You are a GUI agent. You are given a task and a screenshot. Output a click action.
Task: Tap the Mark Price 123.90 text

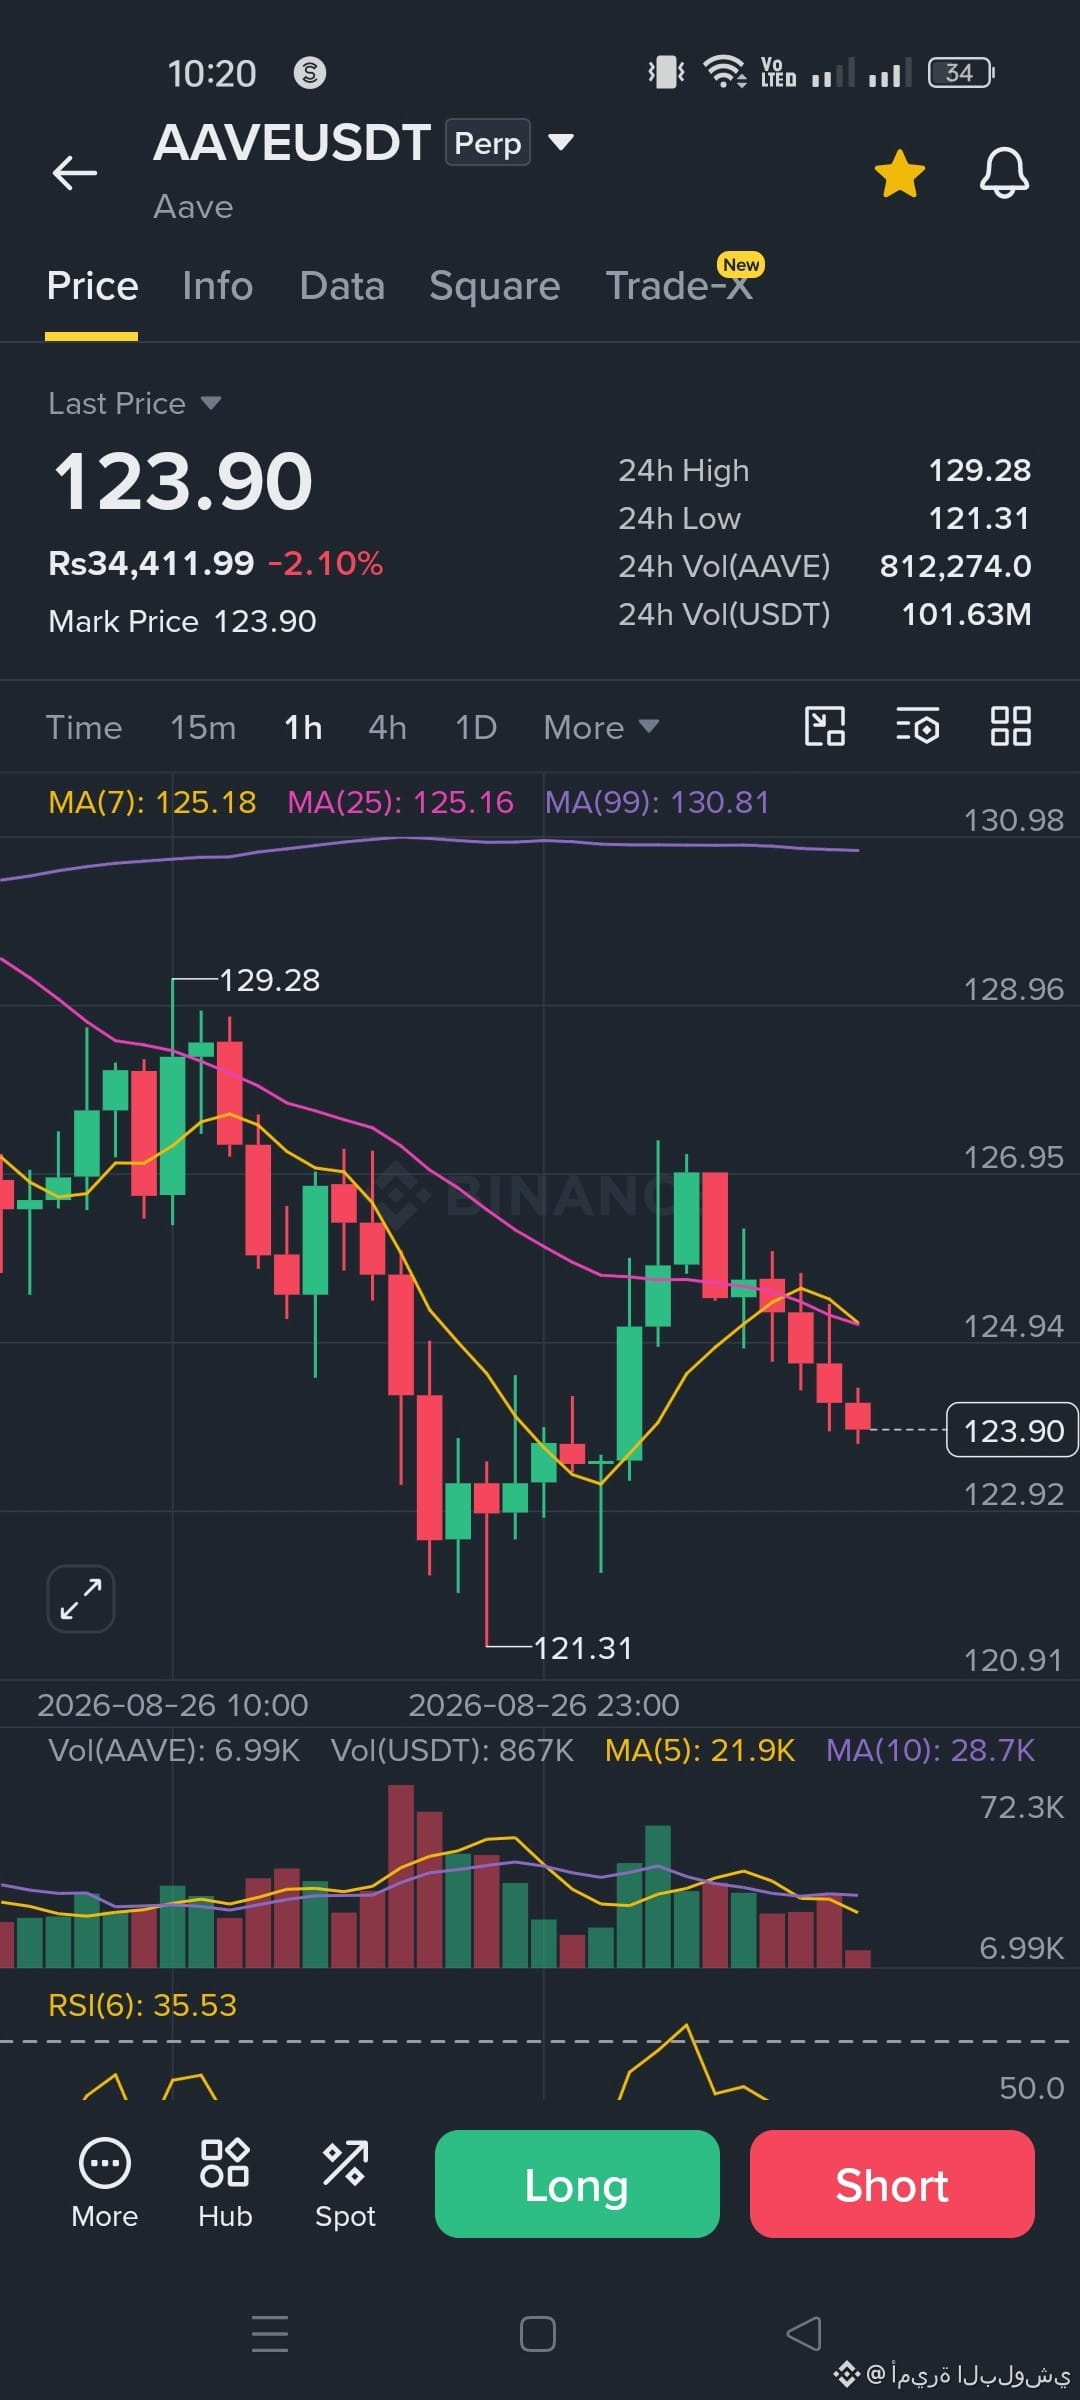pos(182,621)
